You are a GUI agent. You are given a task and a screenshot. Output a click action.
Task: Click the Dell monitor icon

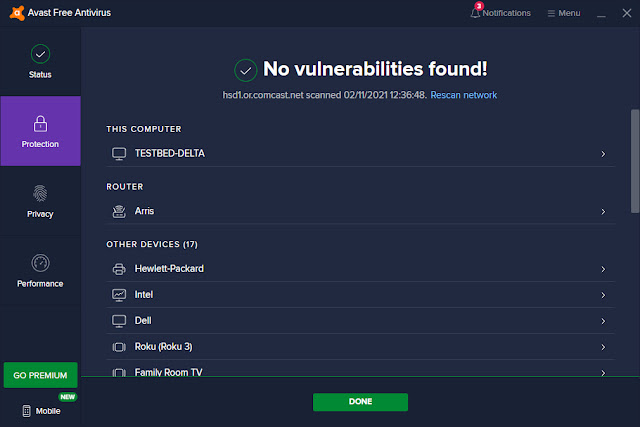[x=119, y=321]
